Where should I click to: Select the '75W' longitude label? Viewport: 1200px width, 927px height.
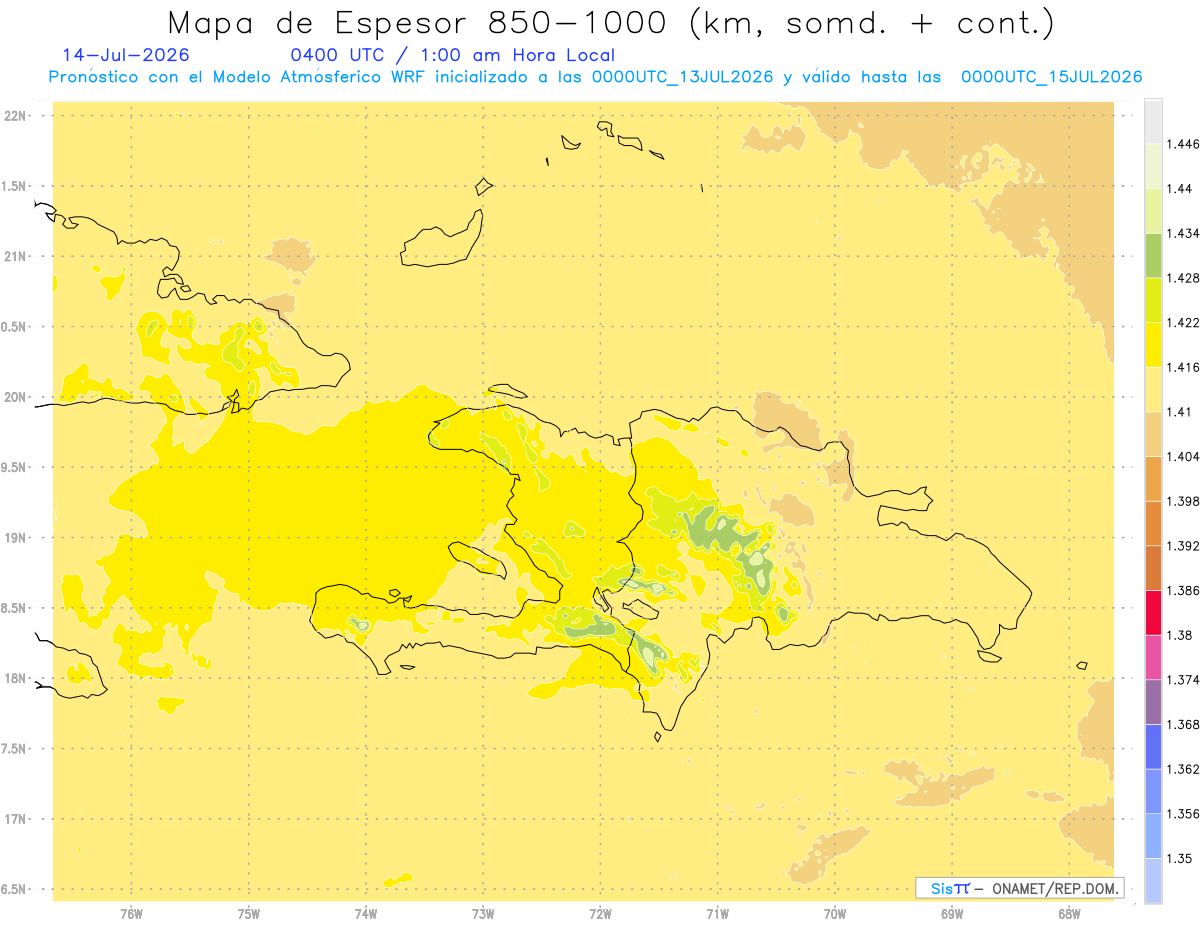tap(248, 915)
